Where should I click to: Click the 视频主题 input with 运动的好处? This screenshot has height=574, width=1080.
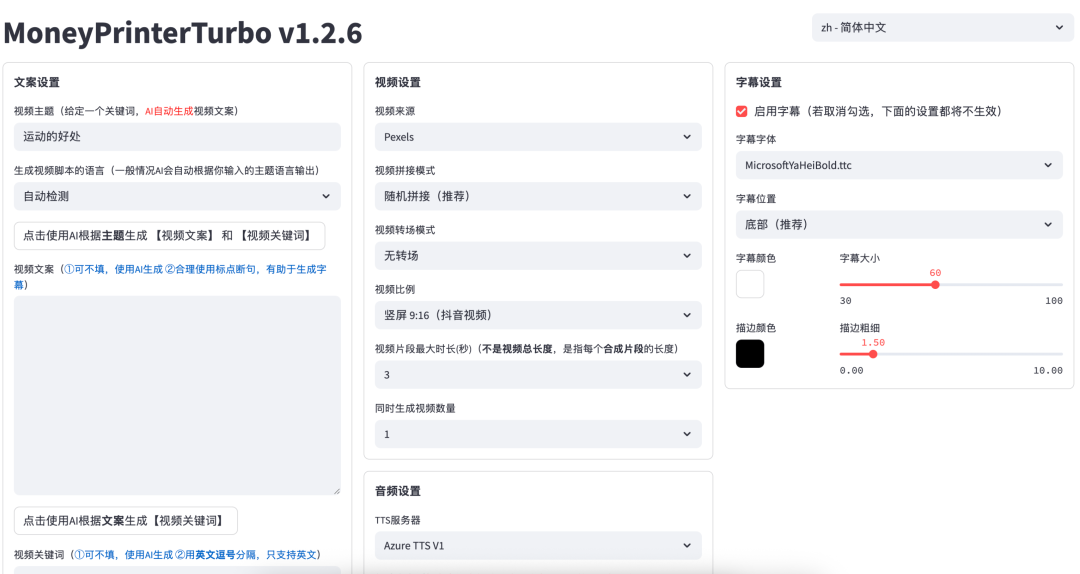[177, 136]
